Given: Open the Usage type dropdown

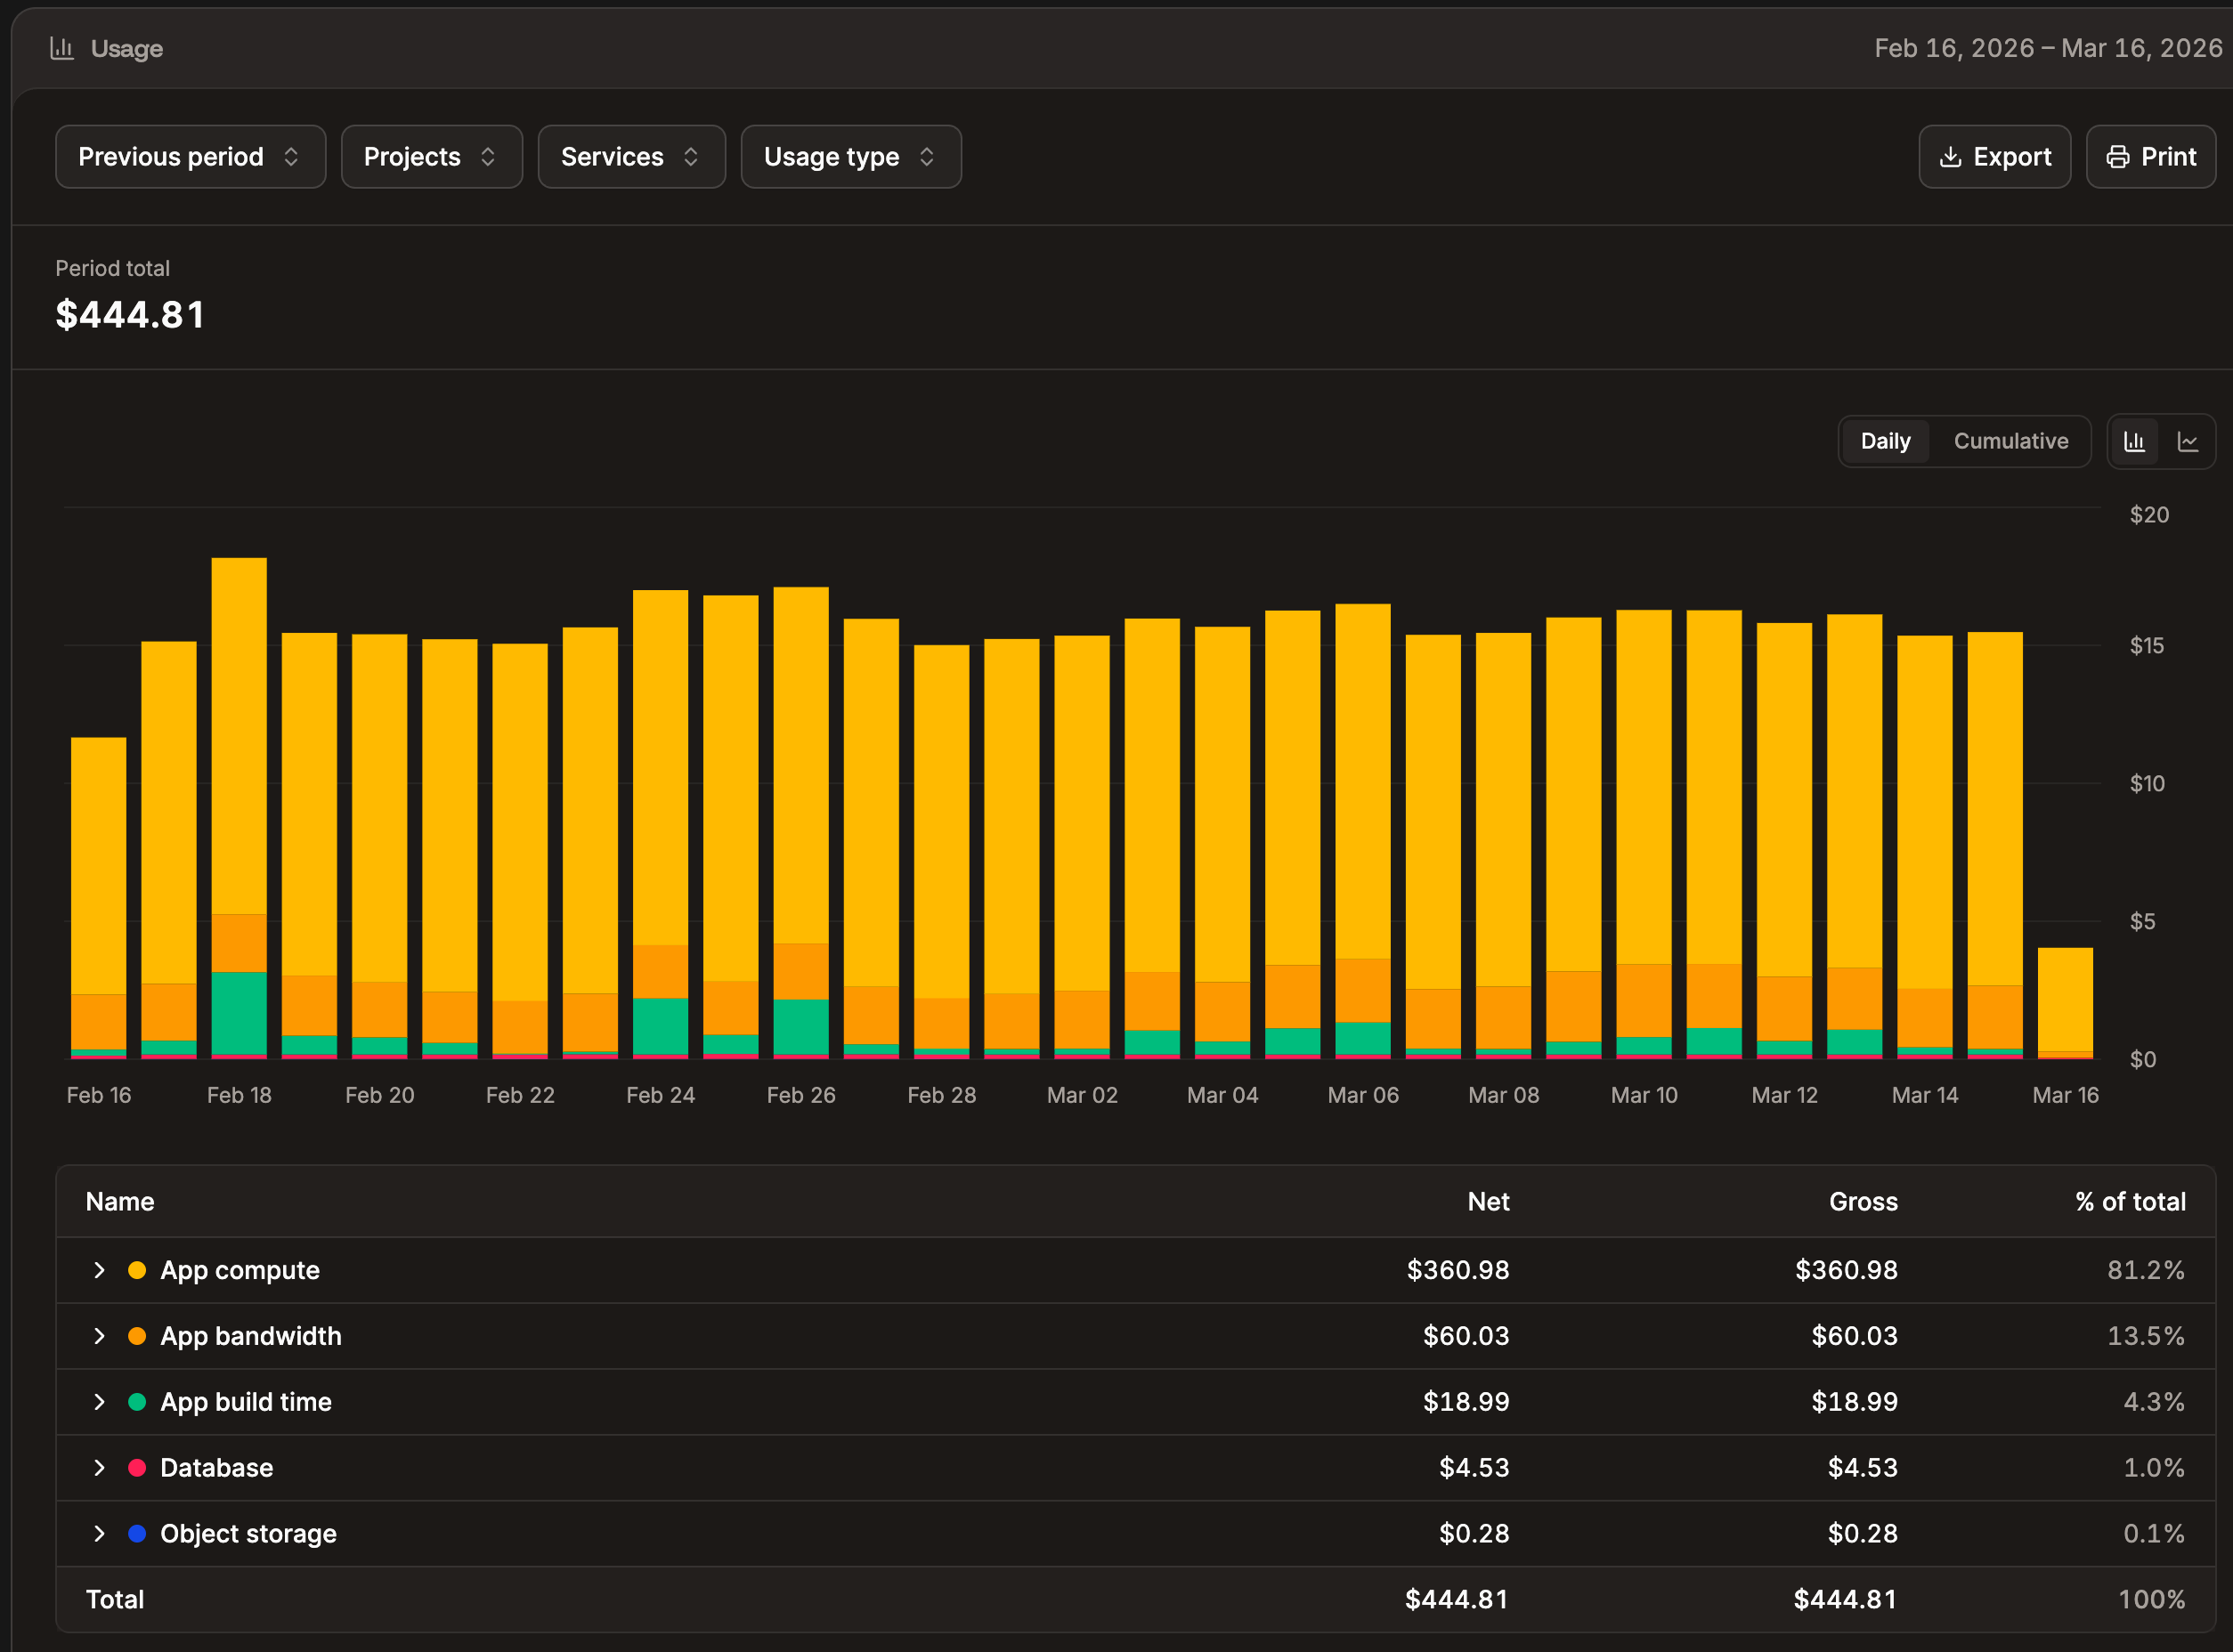Looking at the screenshot, I should 850,156.
